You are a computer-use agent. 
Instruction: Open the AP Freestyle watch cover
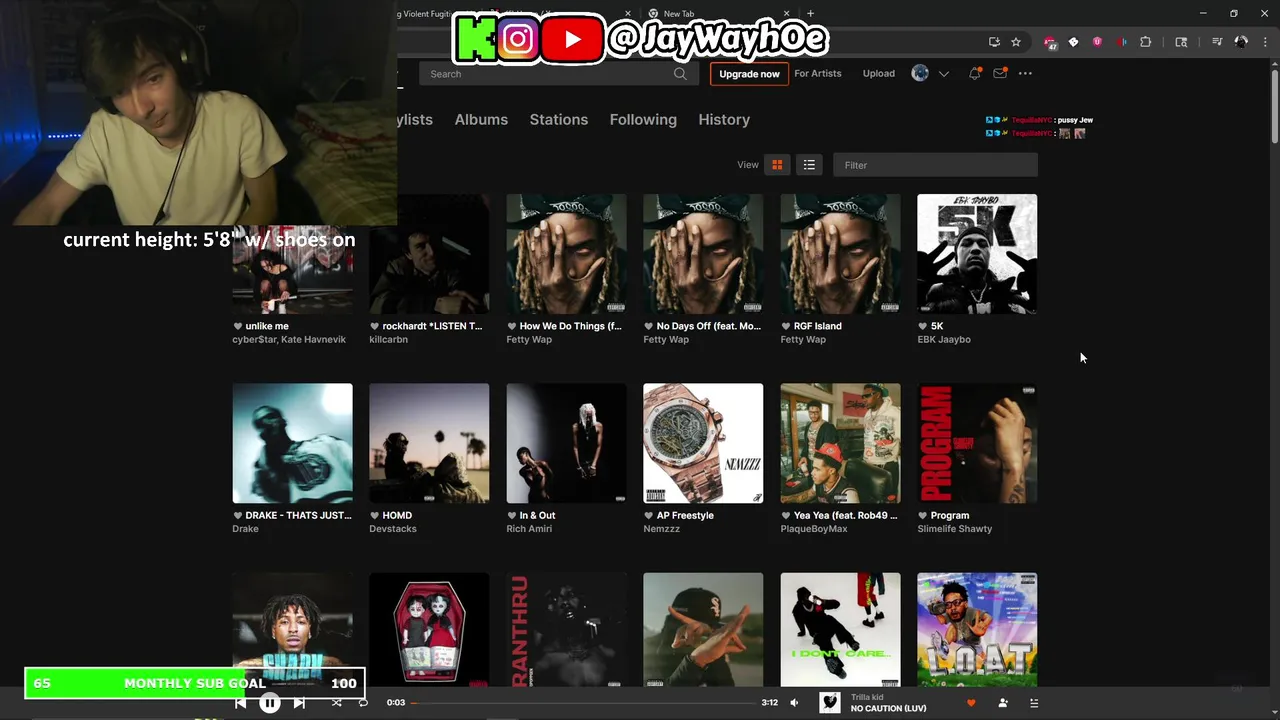(x=703, y=443)
